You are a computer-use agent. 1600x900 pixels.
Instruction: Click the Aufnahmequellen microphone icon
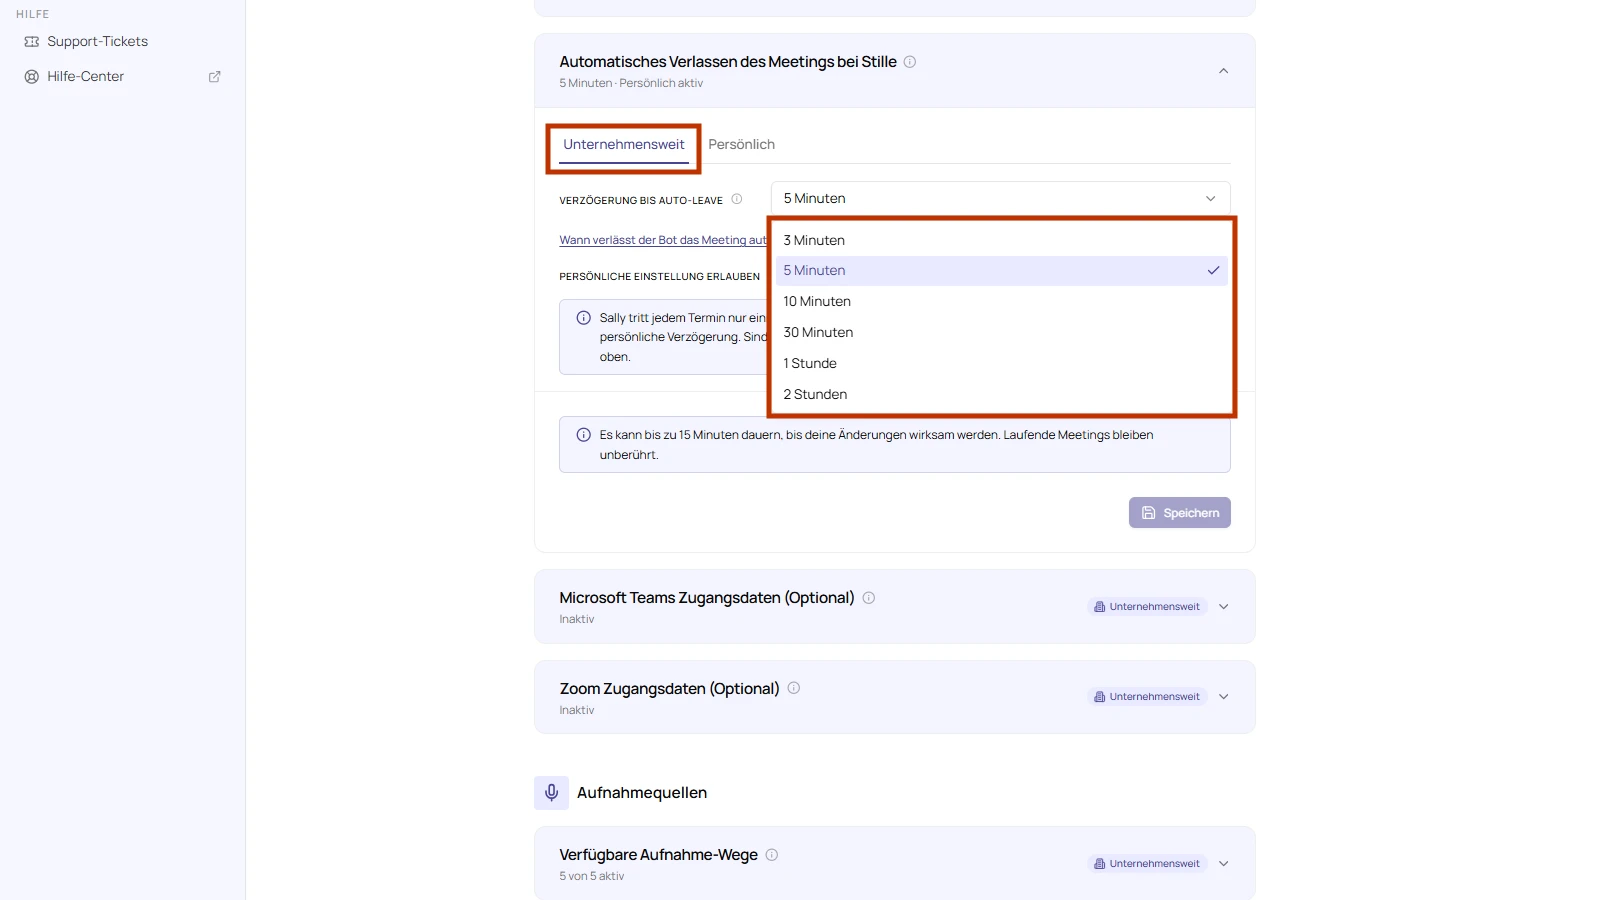point(551,793)
